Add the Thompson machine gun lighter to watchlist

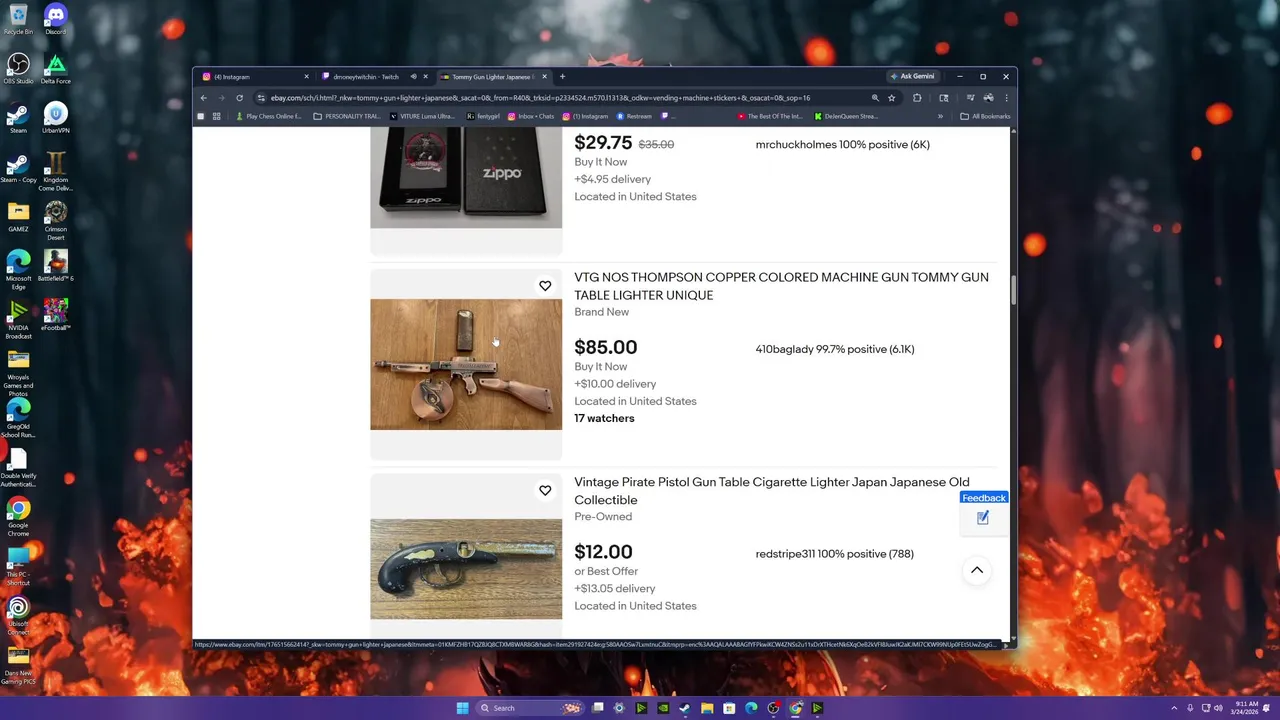tap(545, 286)
